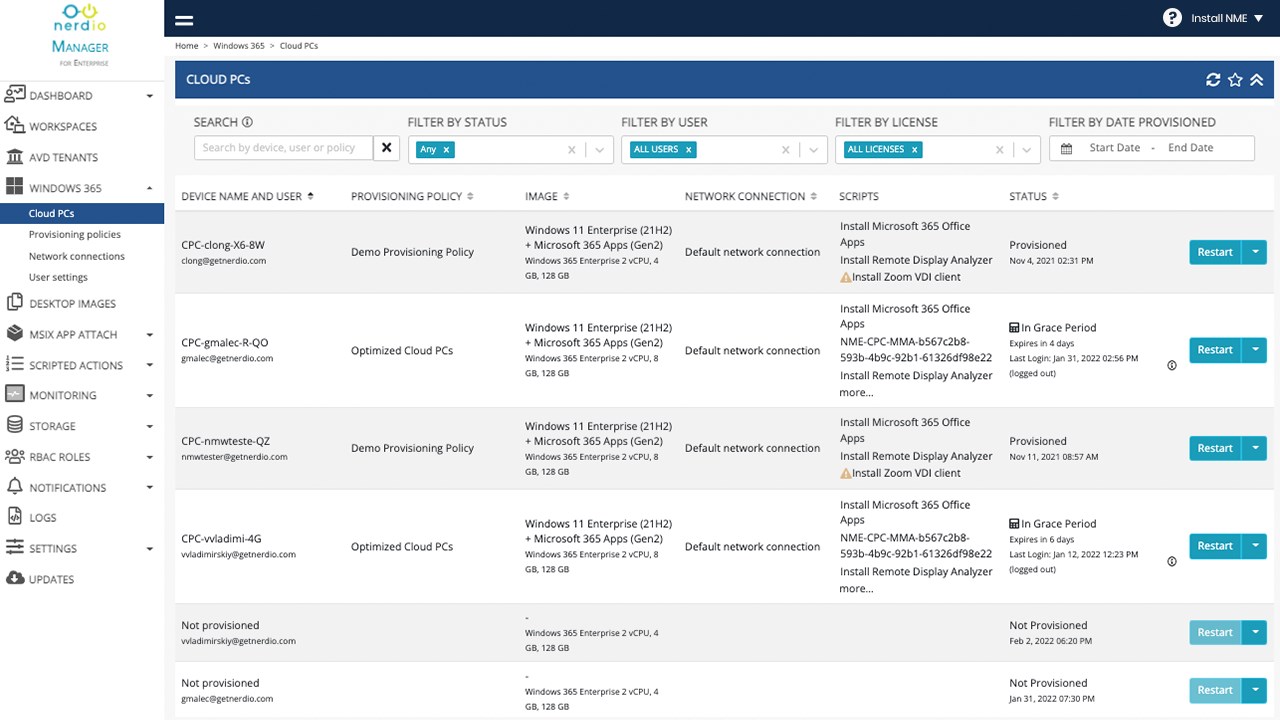Open Restart dropdown arrow for CPC-clong-X6-8W
Image resolution: width=1280 pixels, height=720 pixels.
pyautogui.click(x=1255, y=252)
